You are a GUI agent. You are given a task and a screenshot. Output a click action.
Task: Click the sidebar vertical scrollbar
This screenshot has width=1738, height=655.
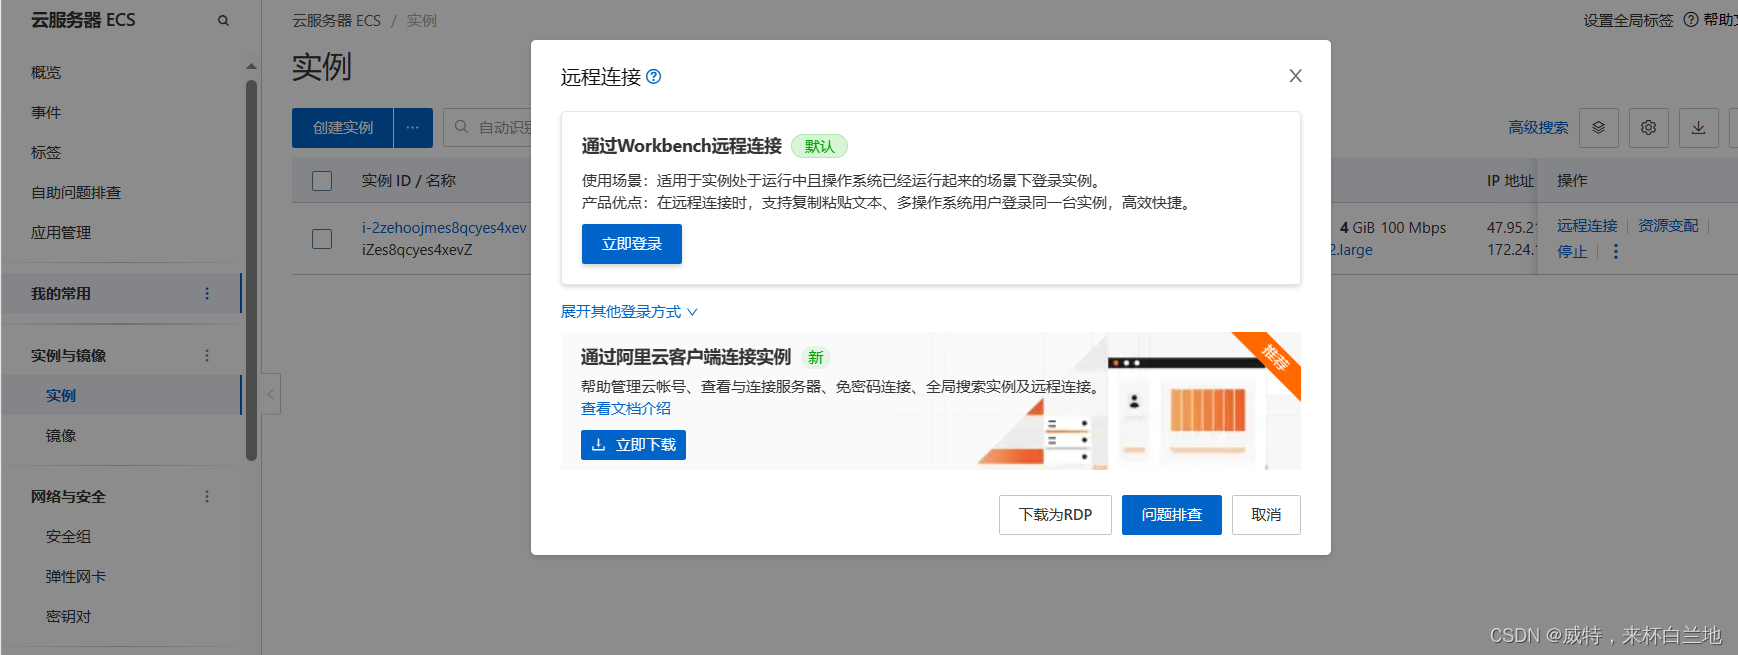pos(251,270)
